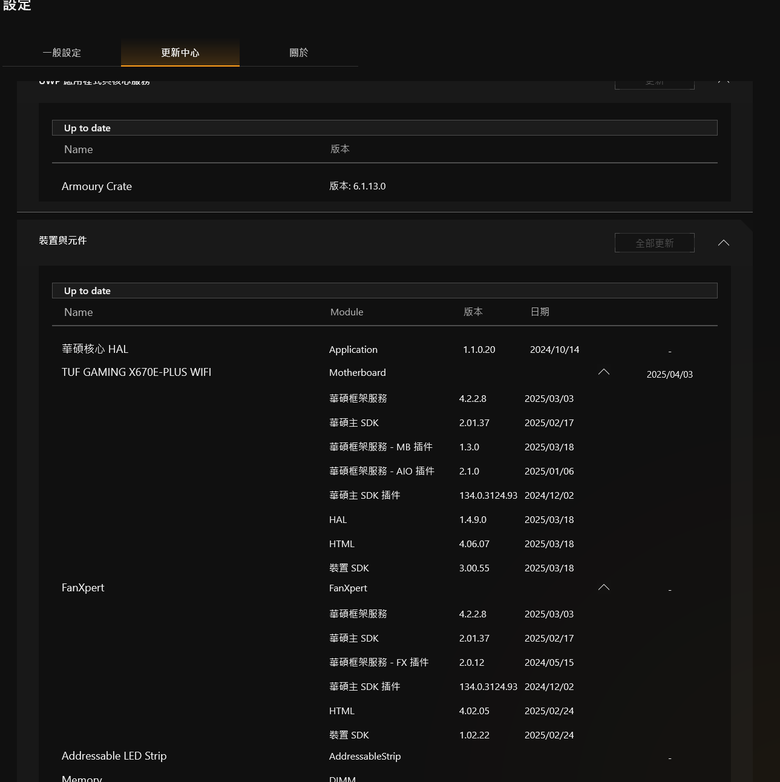
Task: Click TUF GAMING X670E-PLUS WIFI name
Action: tap(137, 372)
